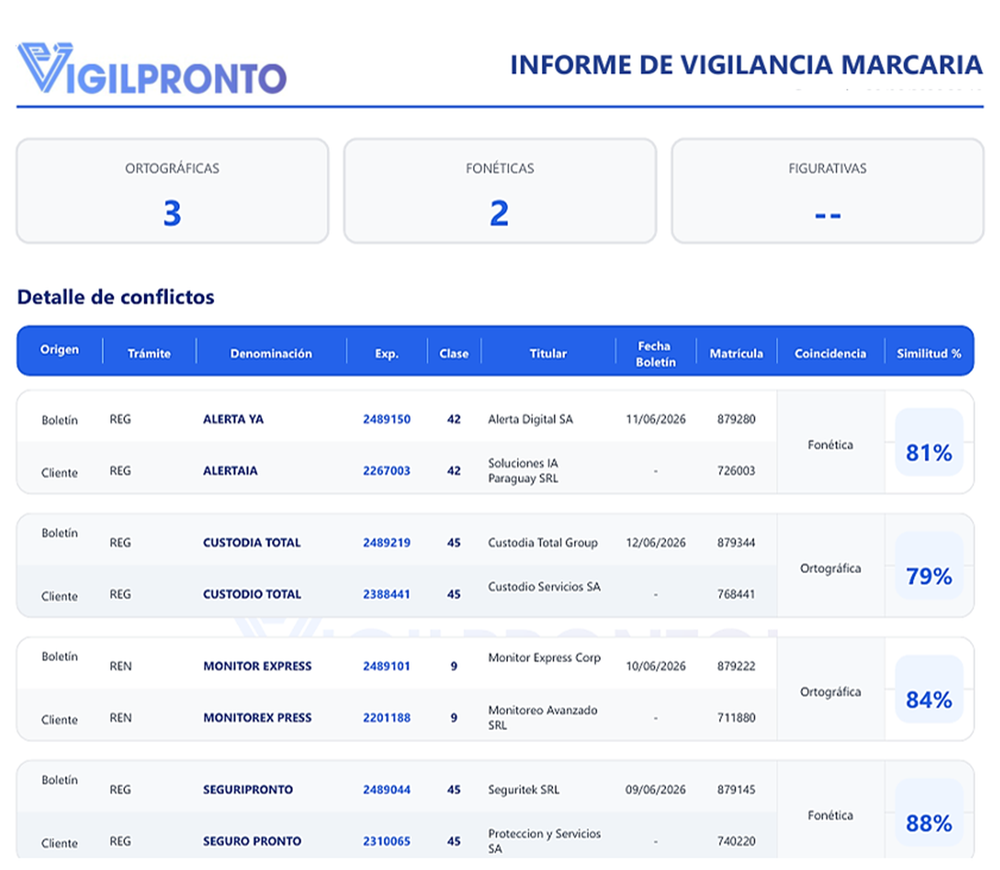
Task: Click the date 12/06/2026
Action: click(x=656, y=543)
